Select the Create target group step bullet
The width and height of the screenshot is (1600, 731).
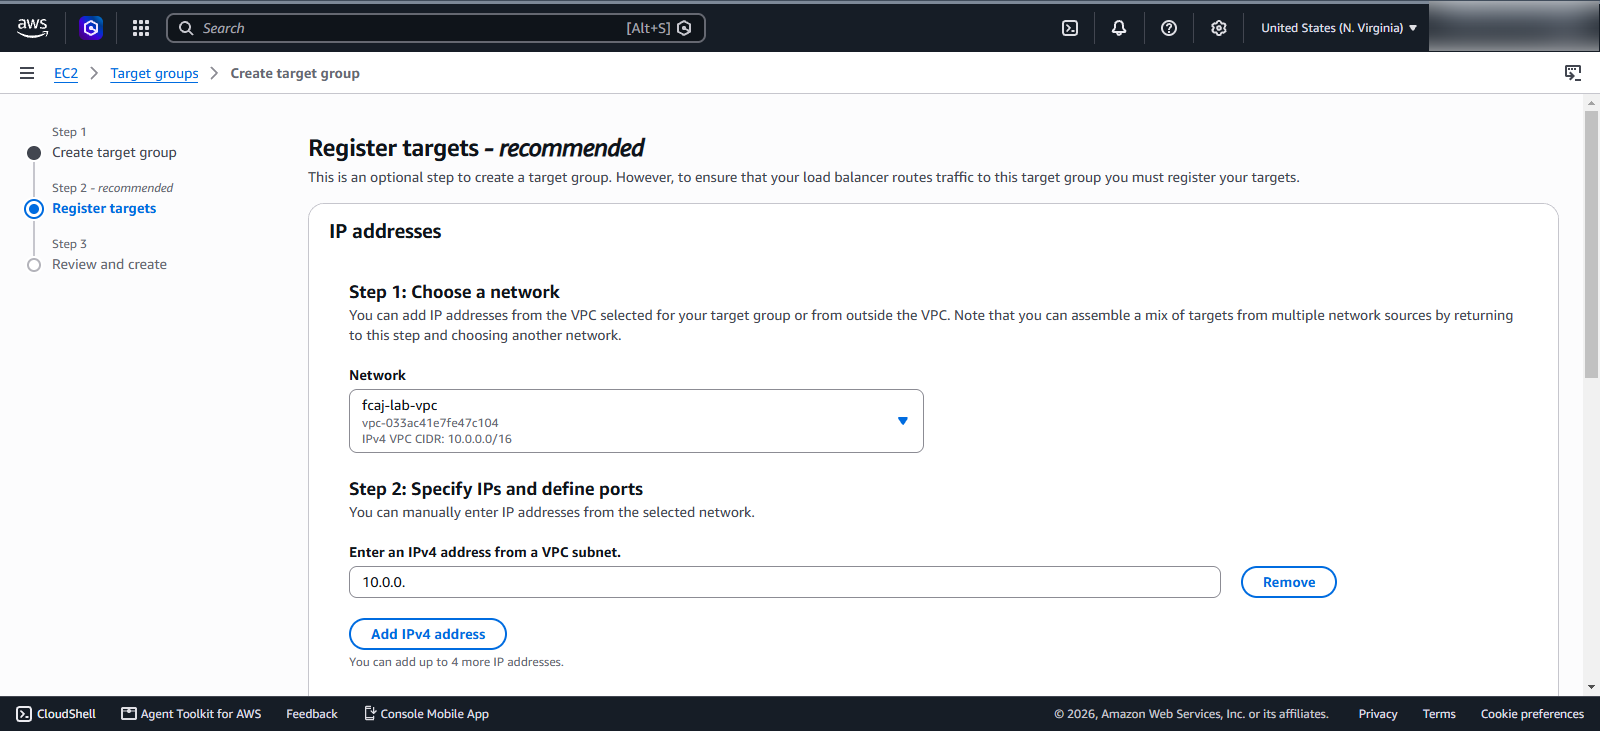pos(34,153)
